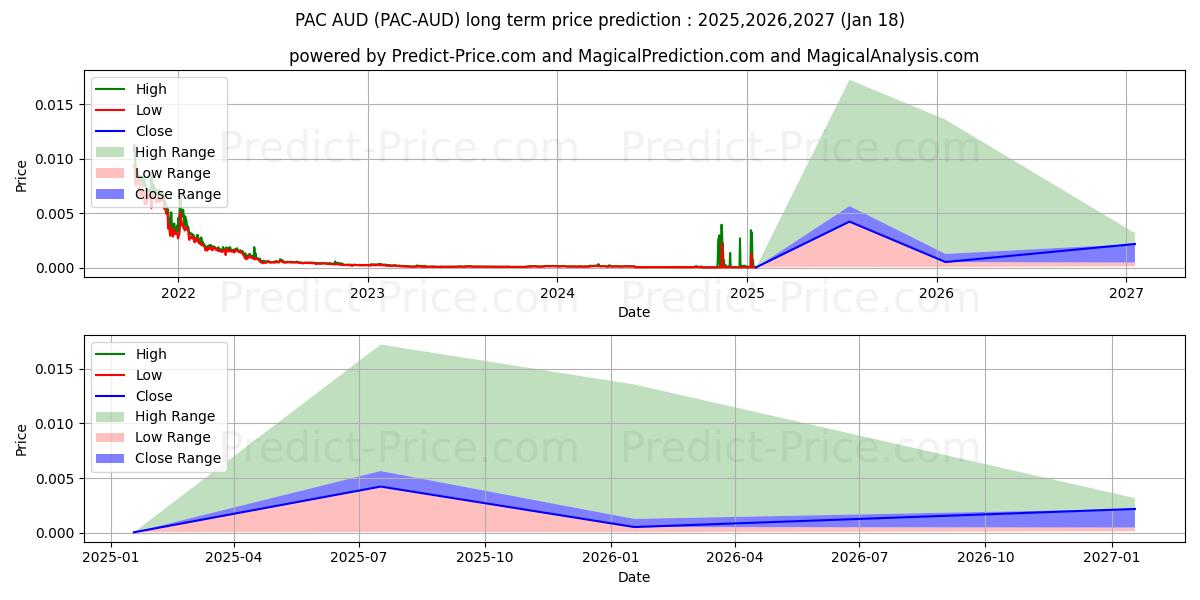1200x600 pixels.
Task: Click the blue Close line swatch in bottom legend
Action: (x=111, y=396)
